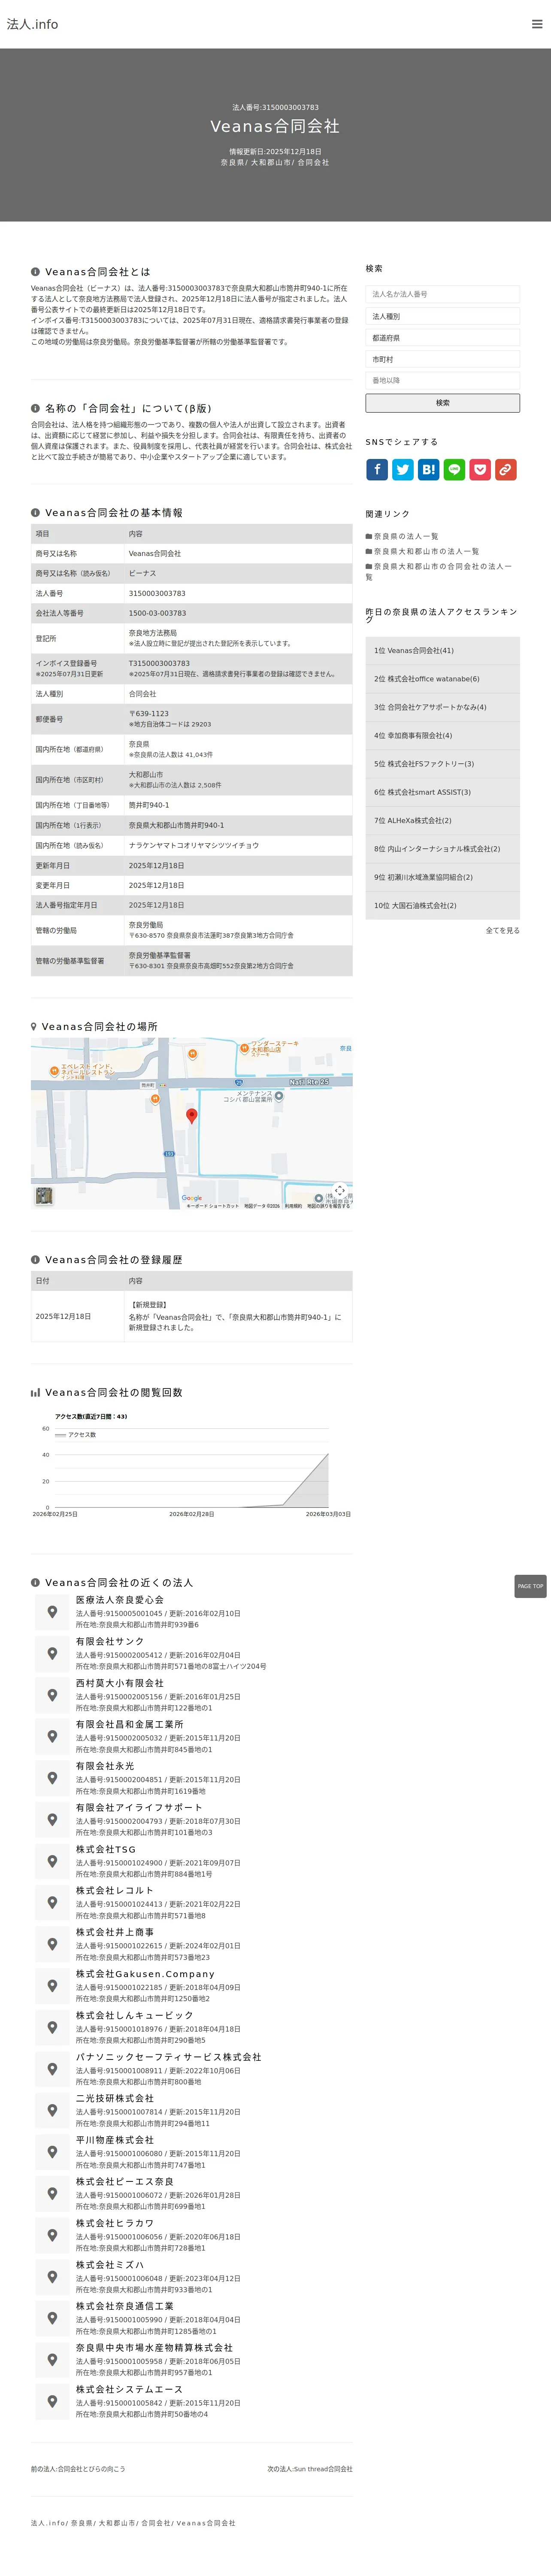Open map camera controls icon
551x2576 pixels.
click(340, 1190)
